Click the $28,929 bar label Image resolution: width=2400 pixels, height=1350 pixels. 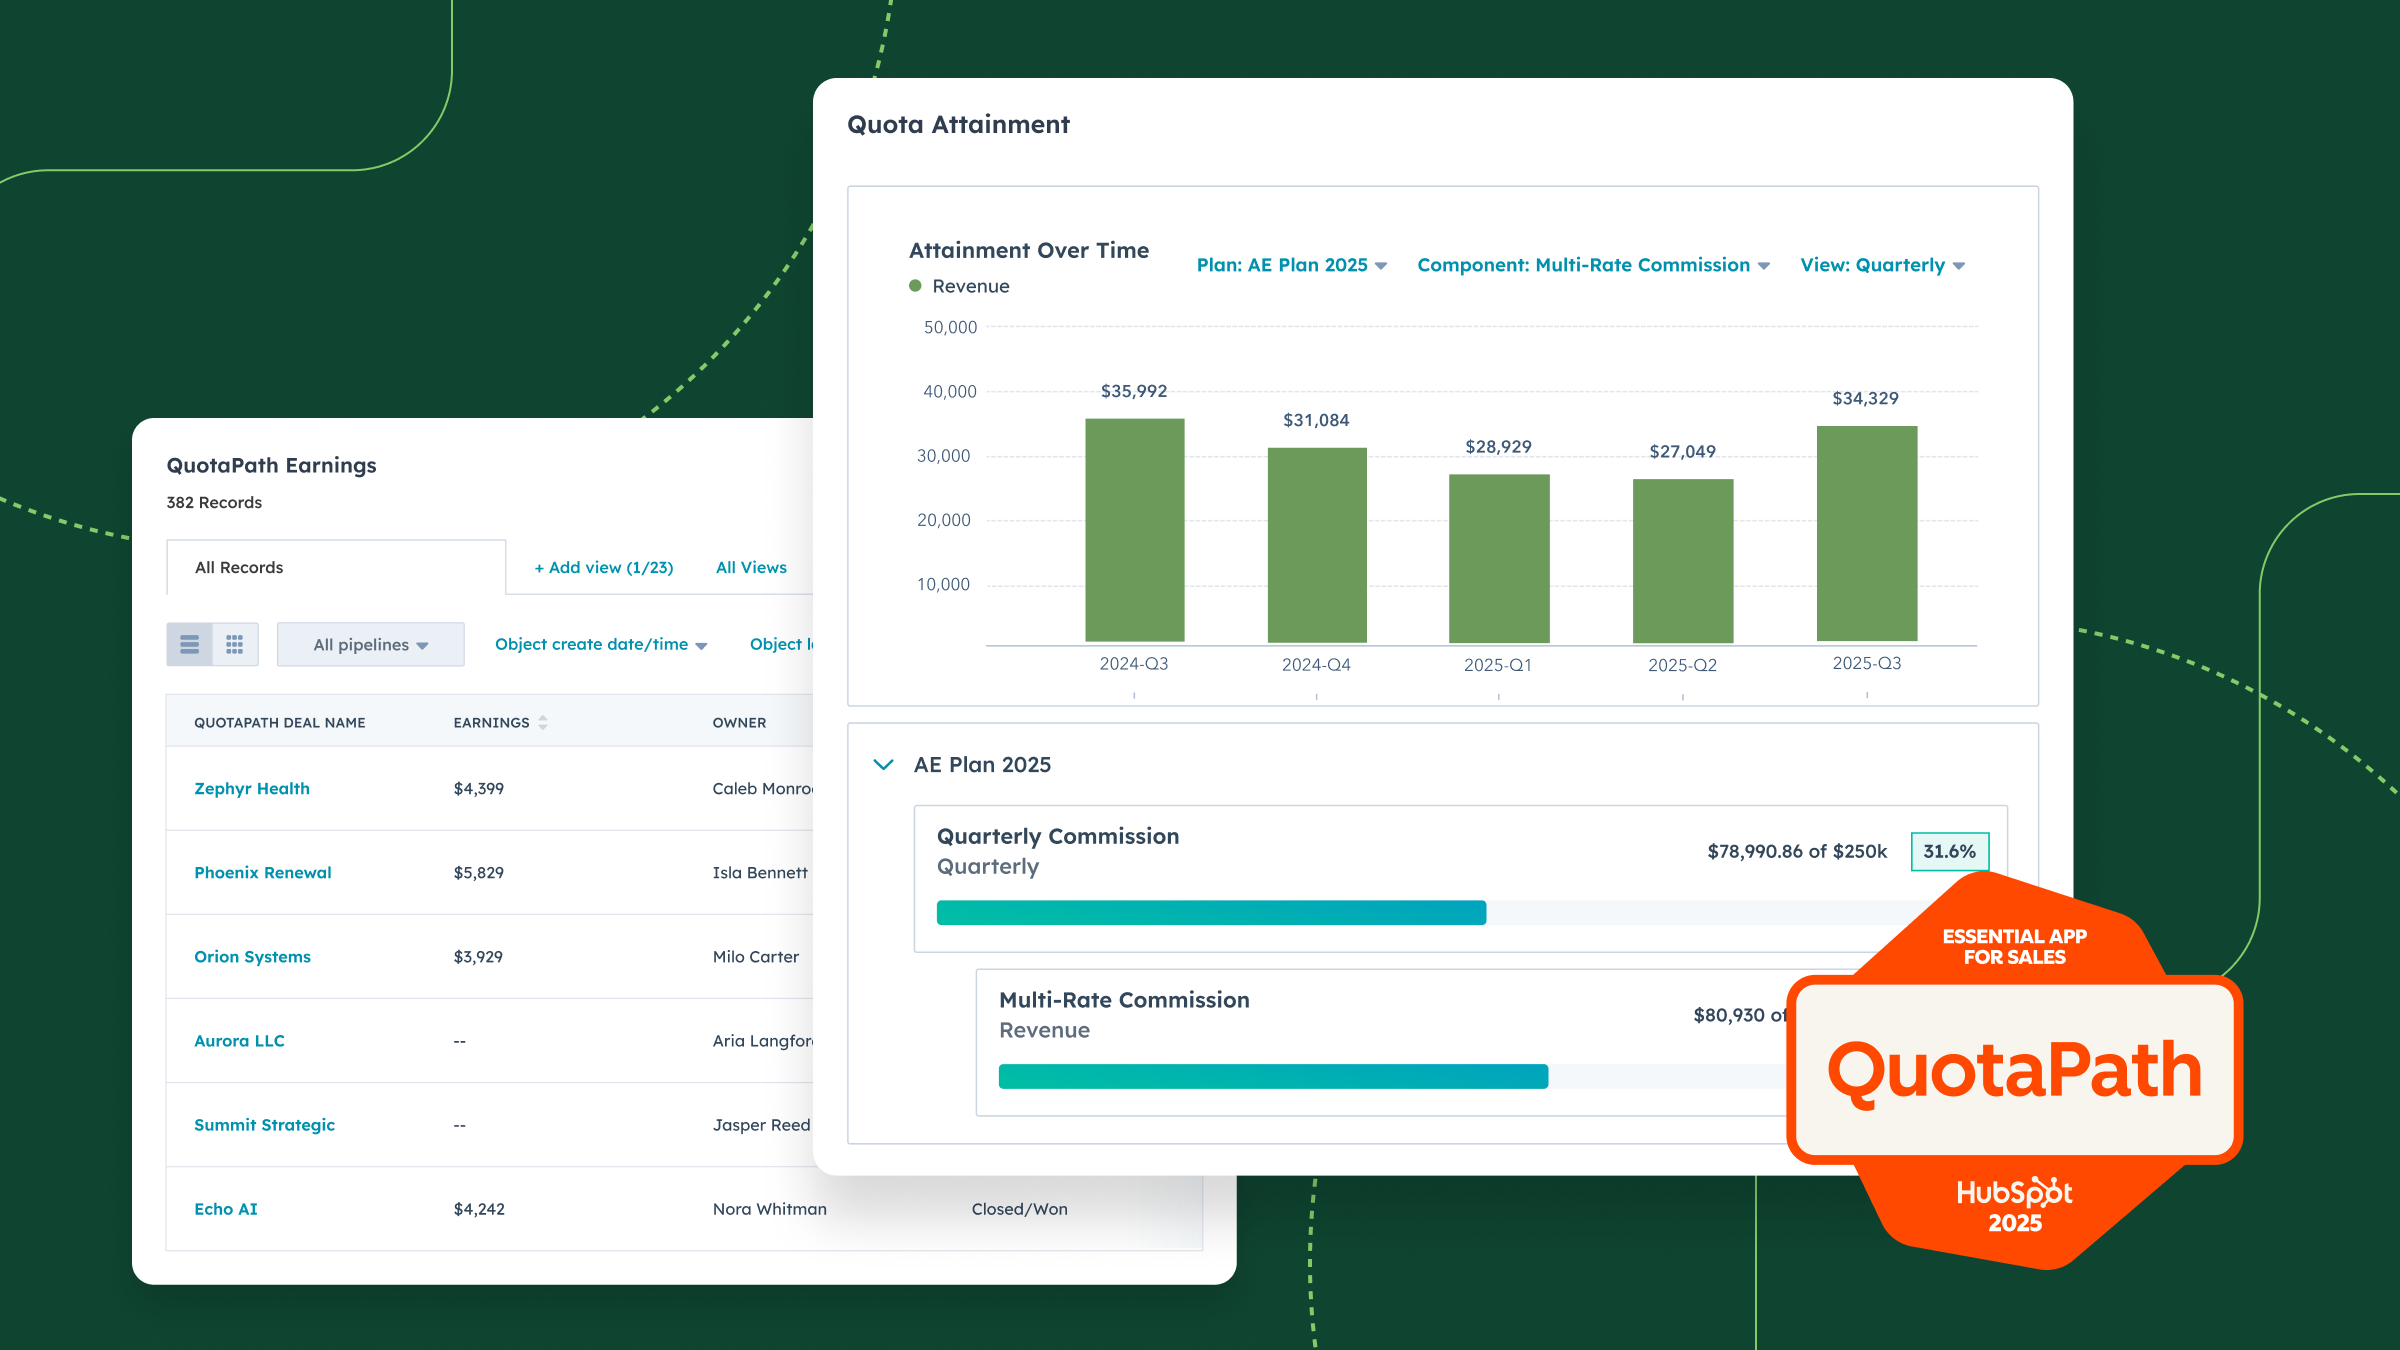click(x=1498, y=446)
